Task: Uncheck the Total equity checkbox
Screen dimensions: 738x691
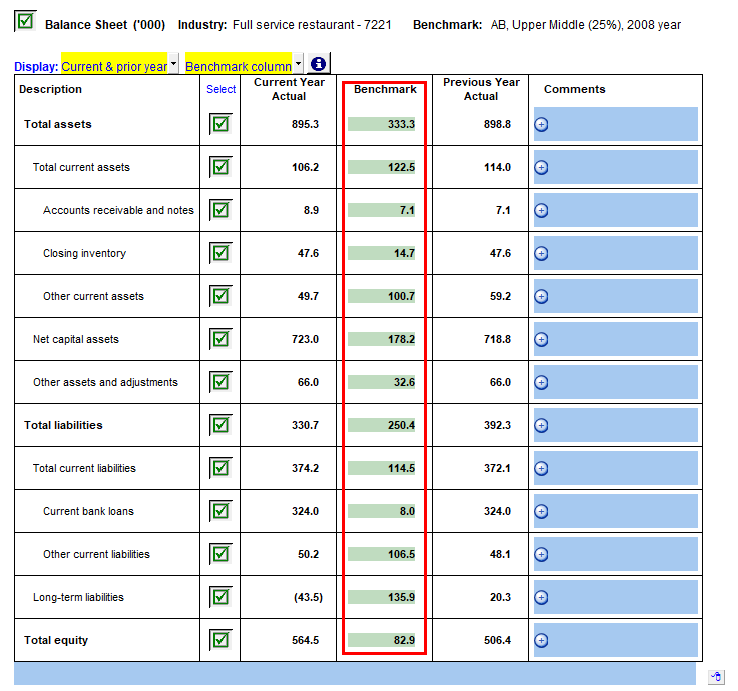Action: click(x=221, y=640)
